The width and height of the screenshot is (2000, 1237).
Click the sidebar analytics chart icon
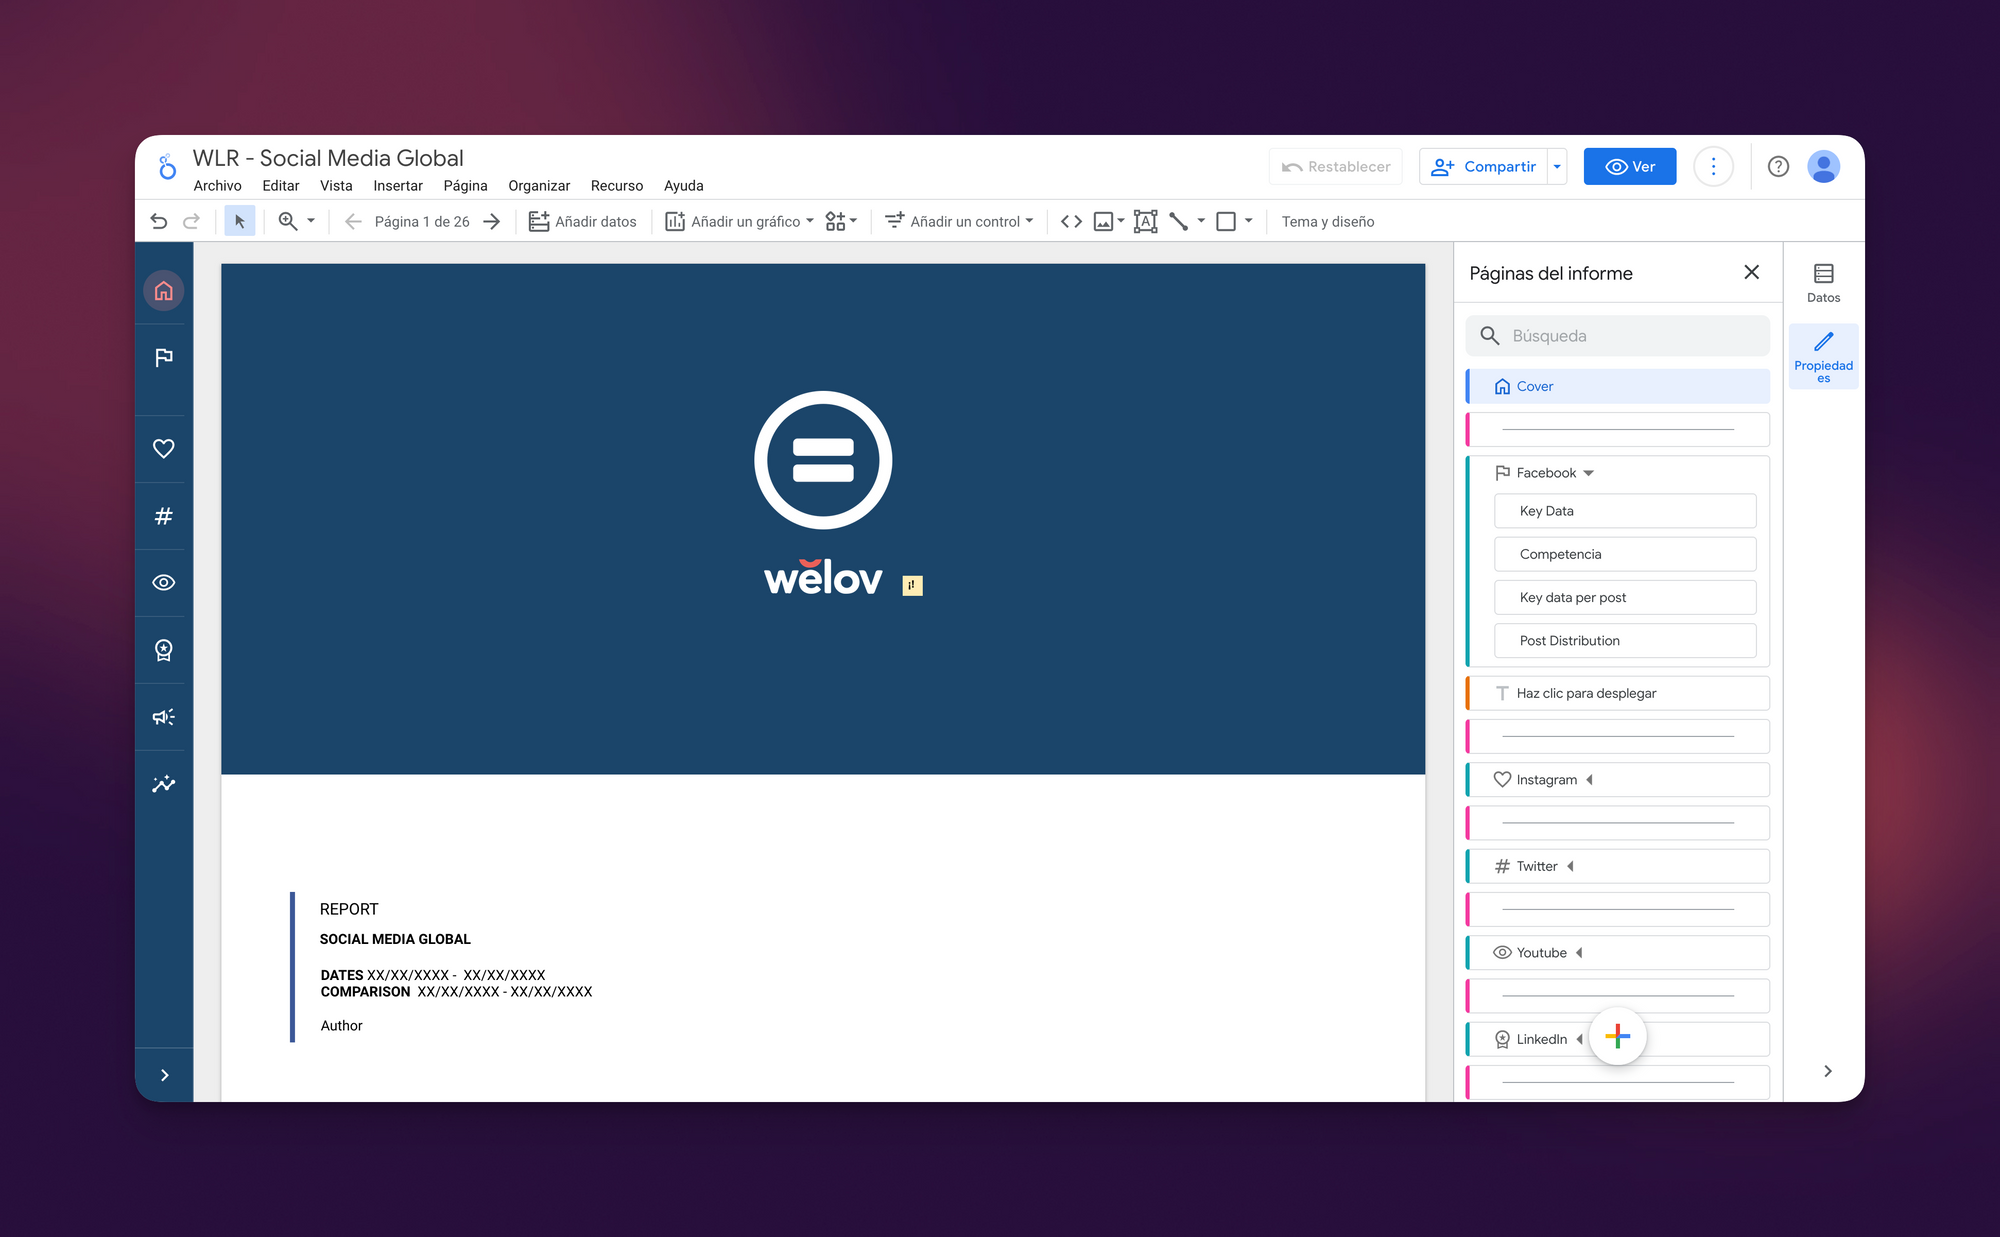point(164,784)
